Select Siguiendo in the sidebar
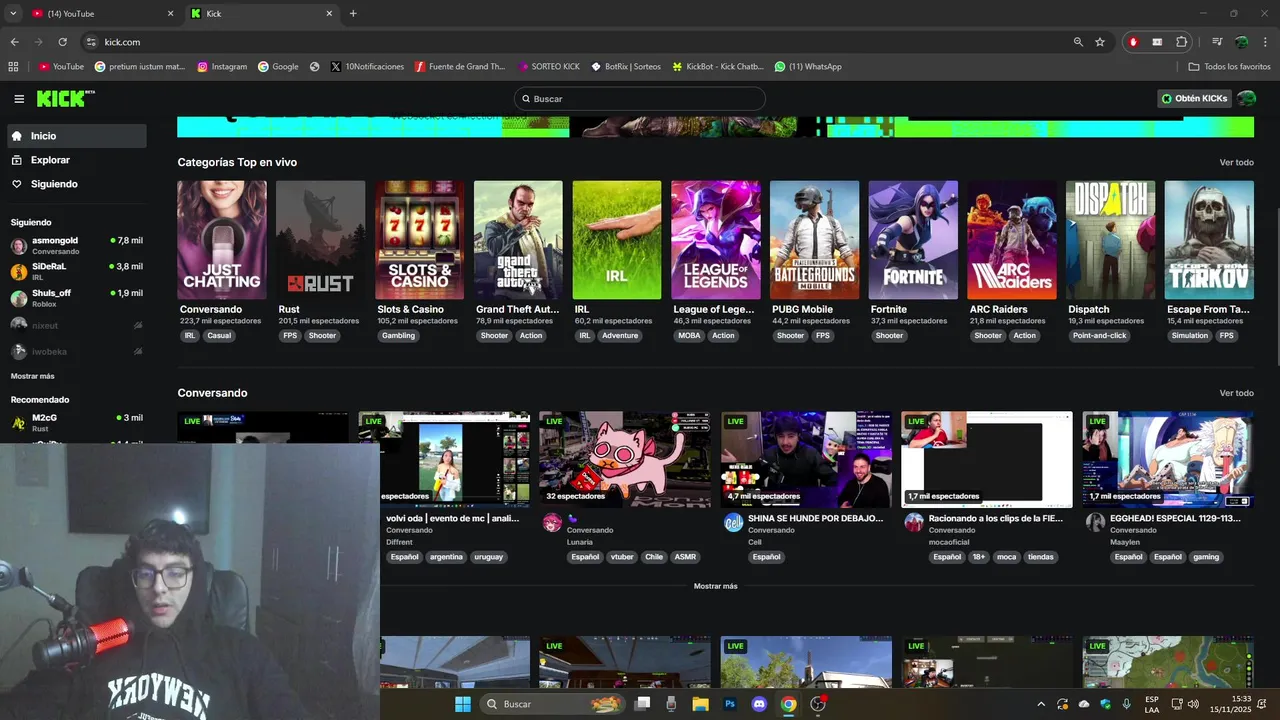The height and width of the screenshot is (720, 1280). 78,184
